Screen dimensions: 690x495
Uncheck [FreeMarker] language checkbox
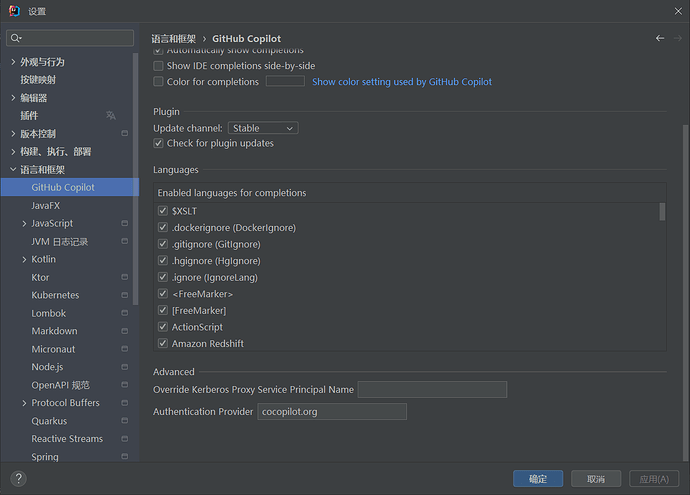163,310
